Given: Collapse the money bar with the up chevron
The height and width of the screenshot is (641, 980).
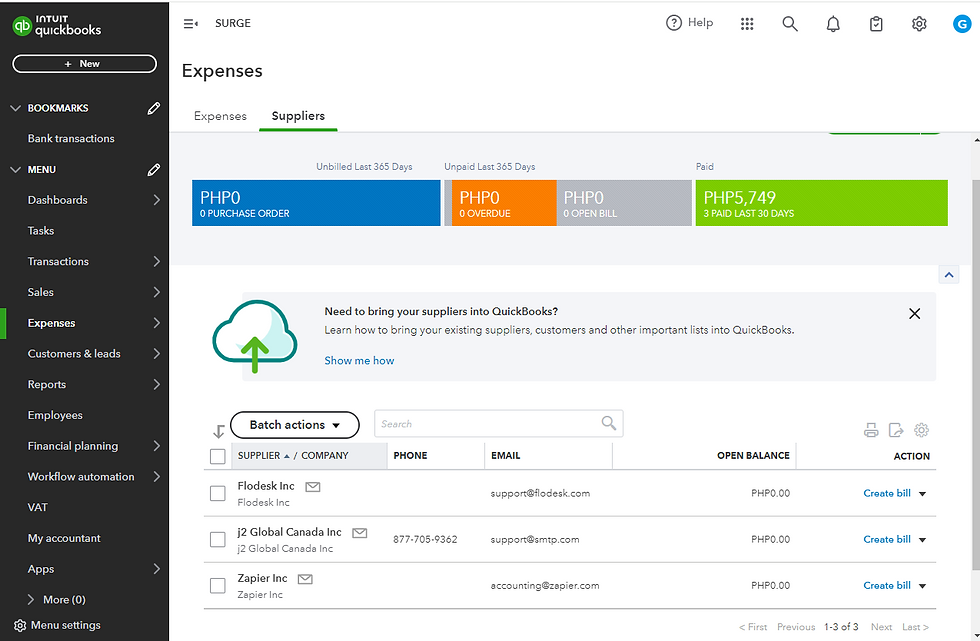Looking at the screenshot, I should [x=949, y=275].
